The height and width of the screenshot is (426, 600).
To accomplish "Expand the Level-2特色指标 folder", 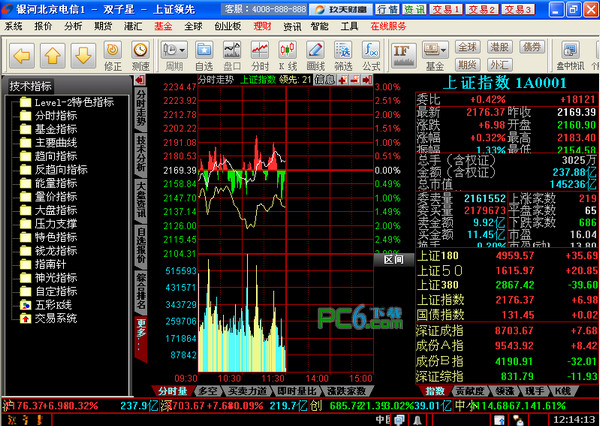I will pos(67,102).
